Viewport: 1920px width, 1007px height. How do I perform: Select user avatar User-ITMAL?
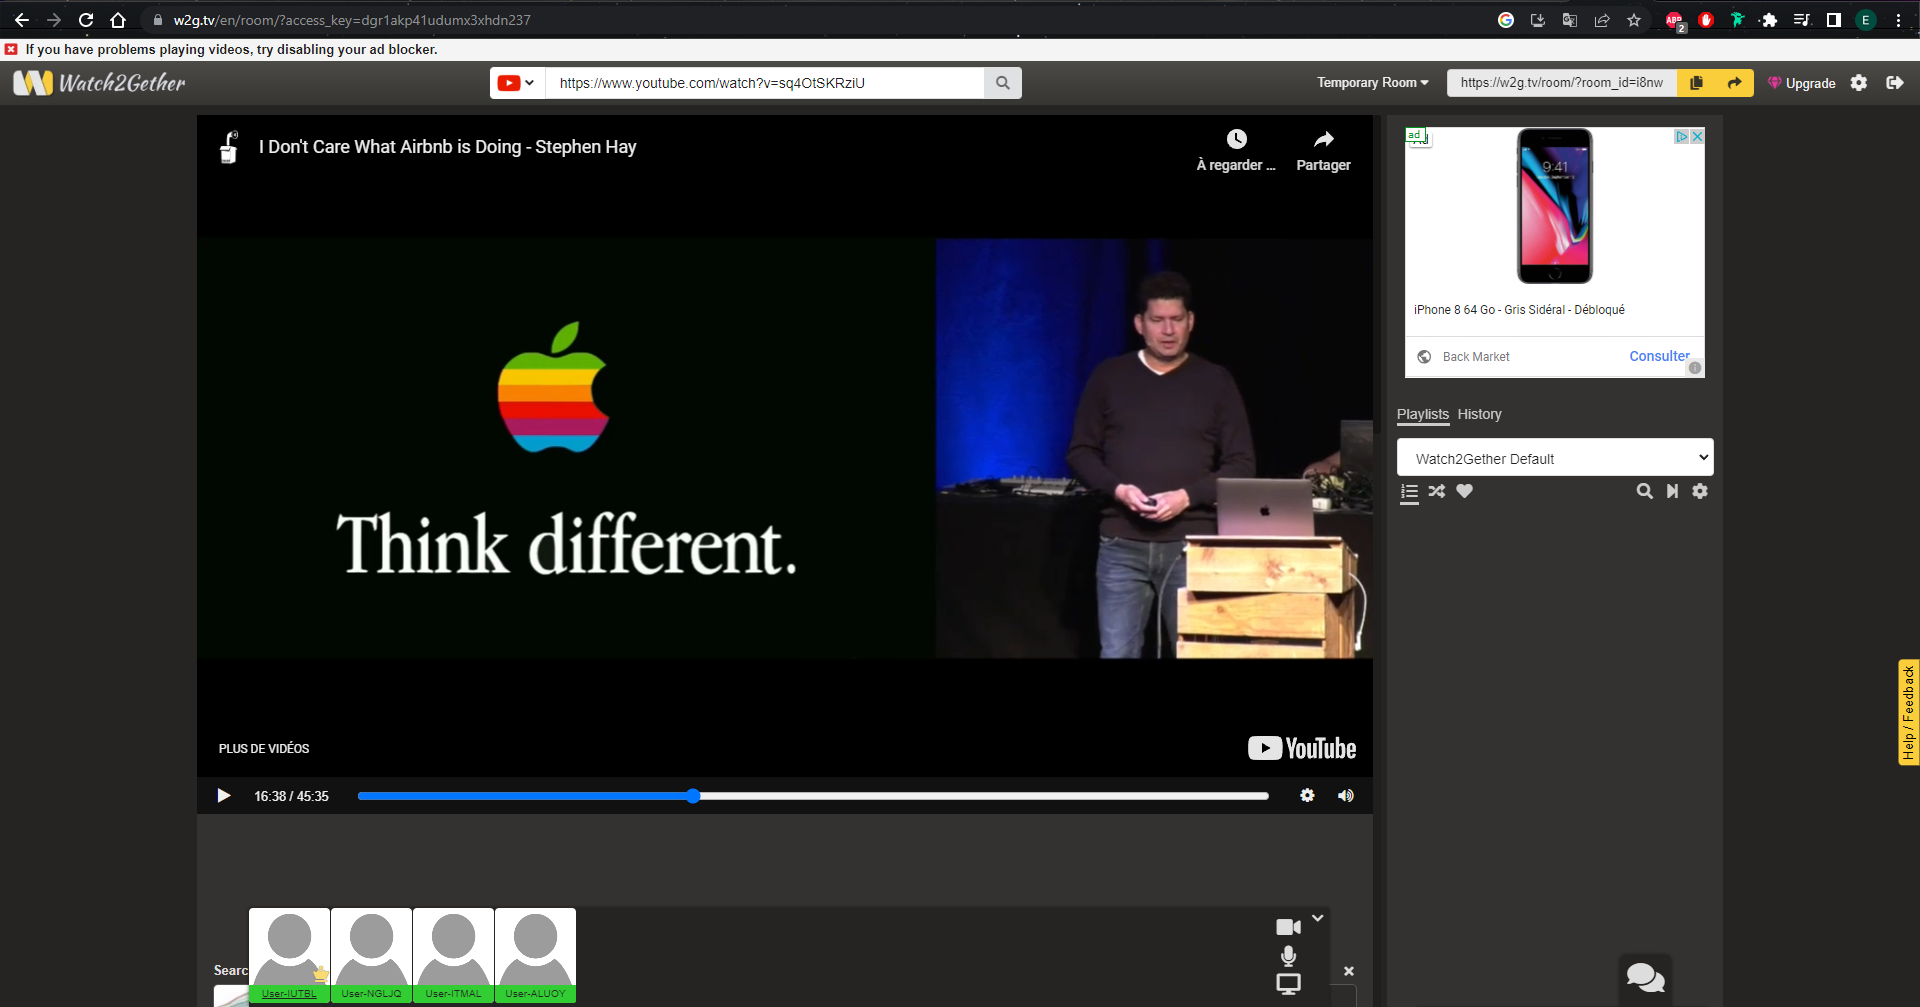[453, 955]
